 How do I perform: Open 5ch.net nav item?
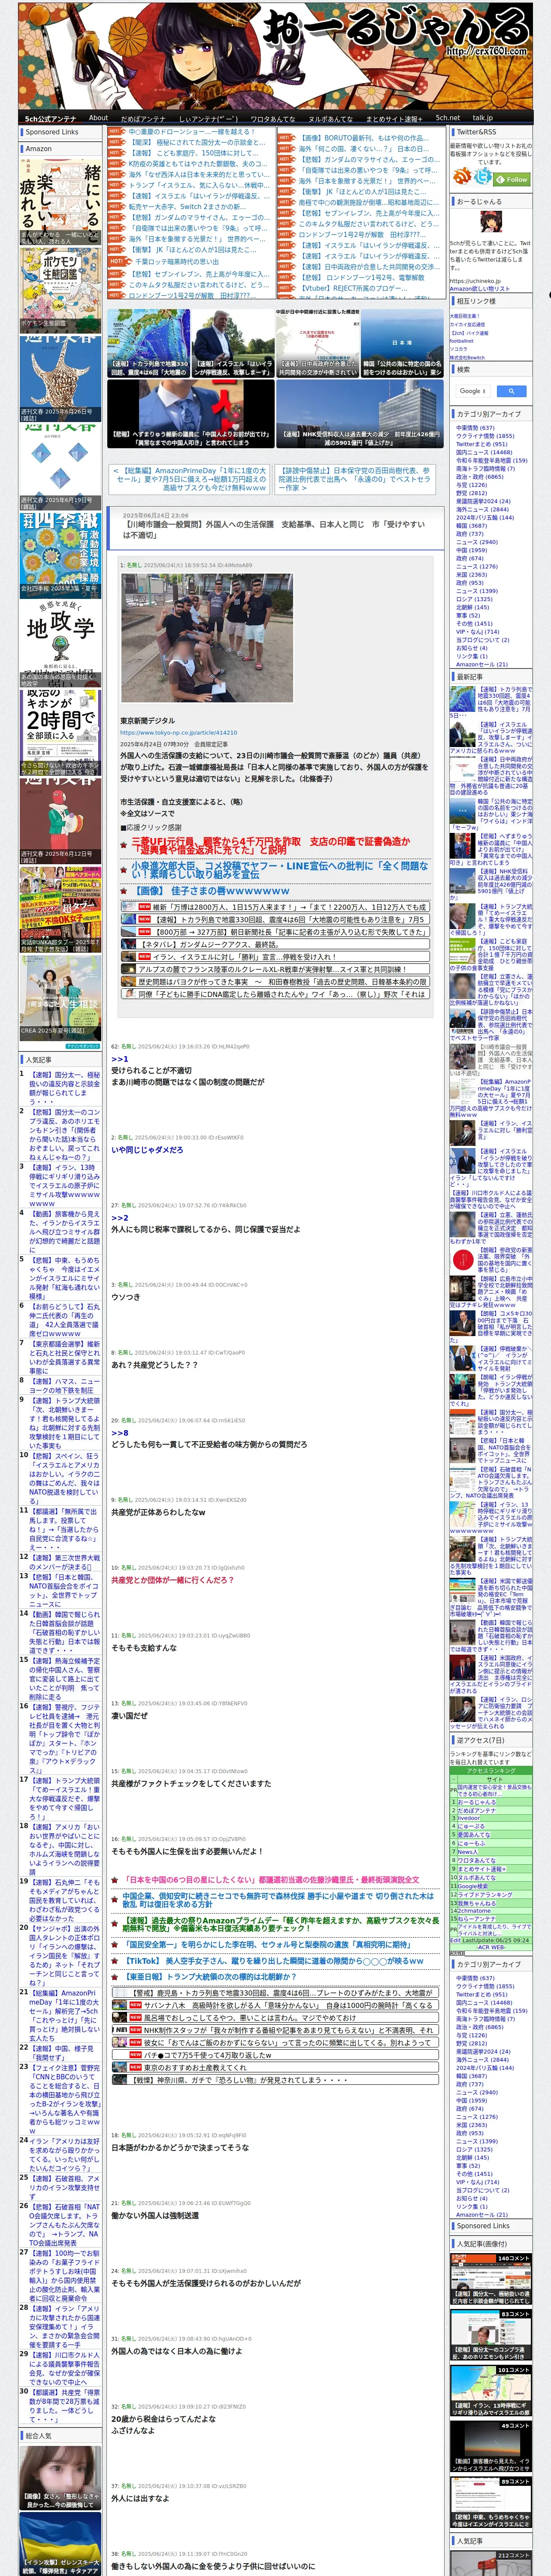click(x=447, y=118)
